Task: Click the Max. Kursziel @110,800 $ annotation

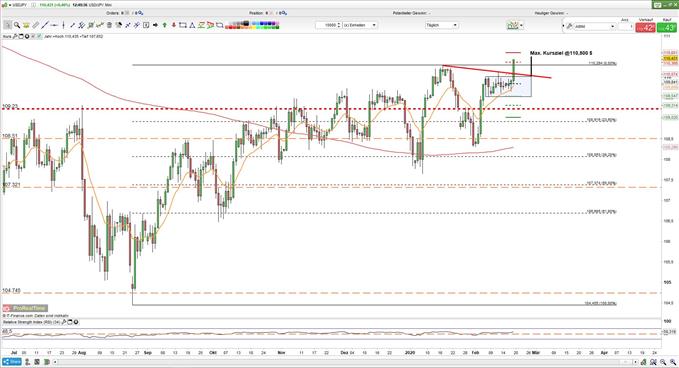Action: click(561, 53)
